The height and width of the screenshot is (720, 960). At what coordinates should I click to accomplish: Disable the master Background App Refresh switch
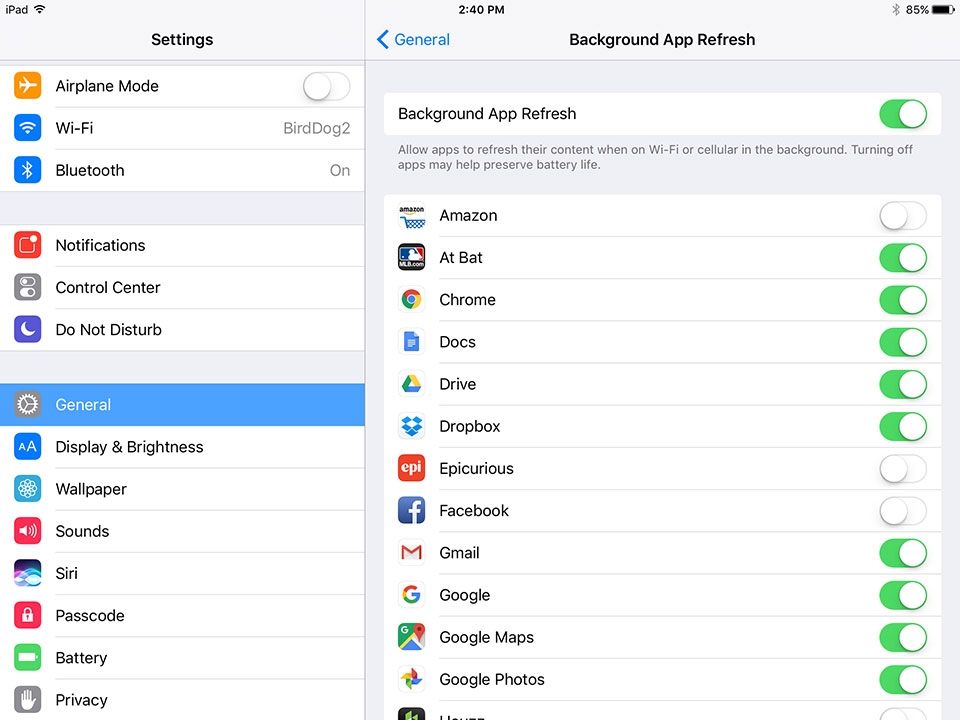point(903,114)
